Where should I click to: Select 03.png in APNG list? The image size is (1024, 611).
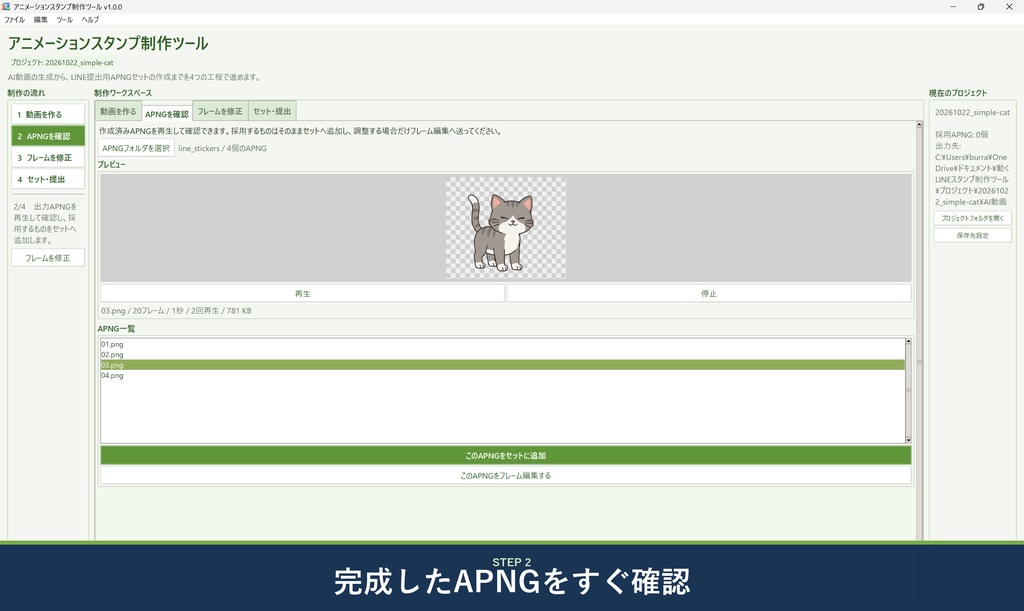(x=502, y=365)
